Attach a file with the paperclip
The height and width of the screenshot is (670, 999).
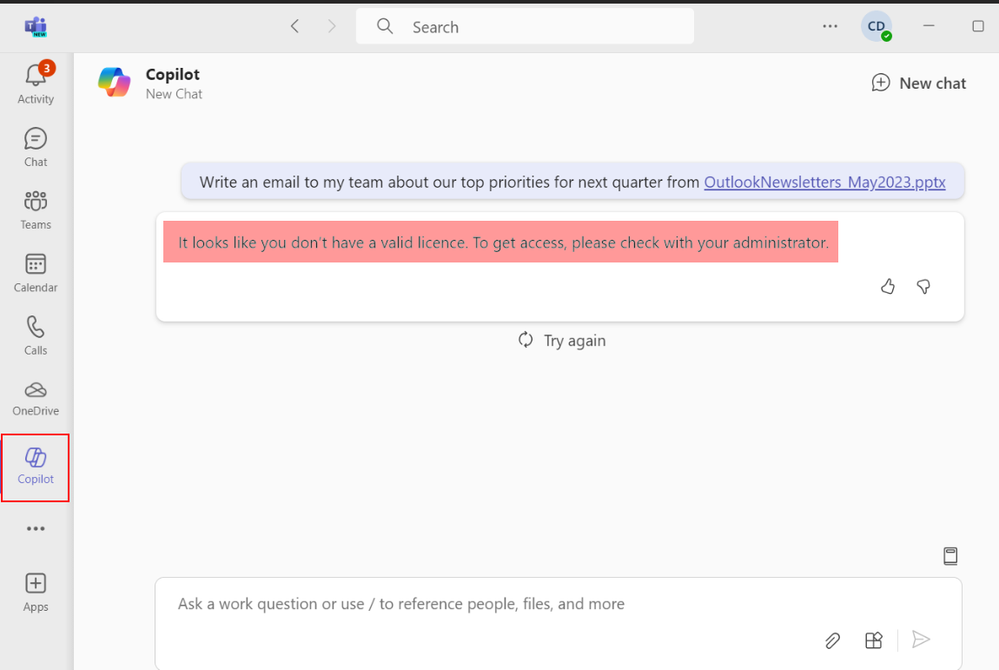tap(832, 640)
